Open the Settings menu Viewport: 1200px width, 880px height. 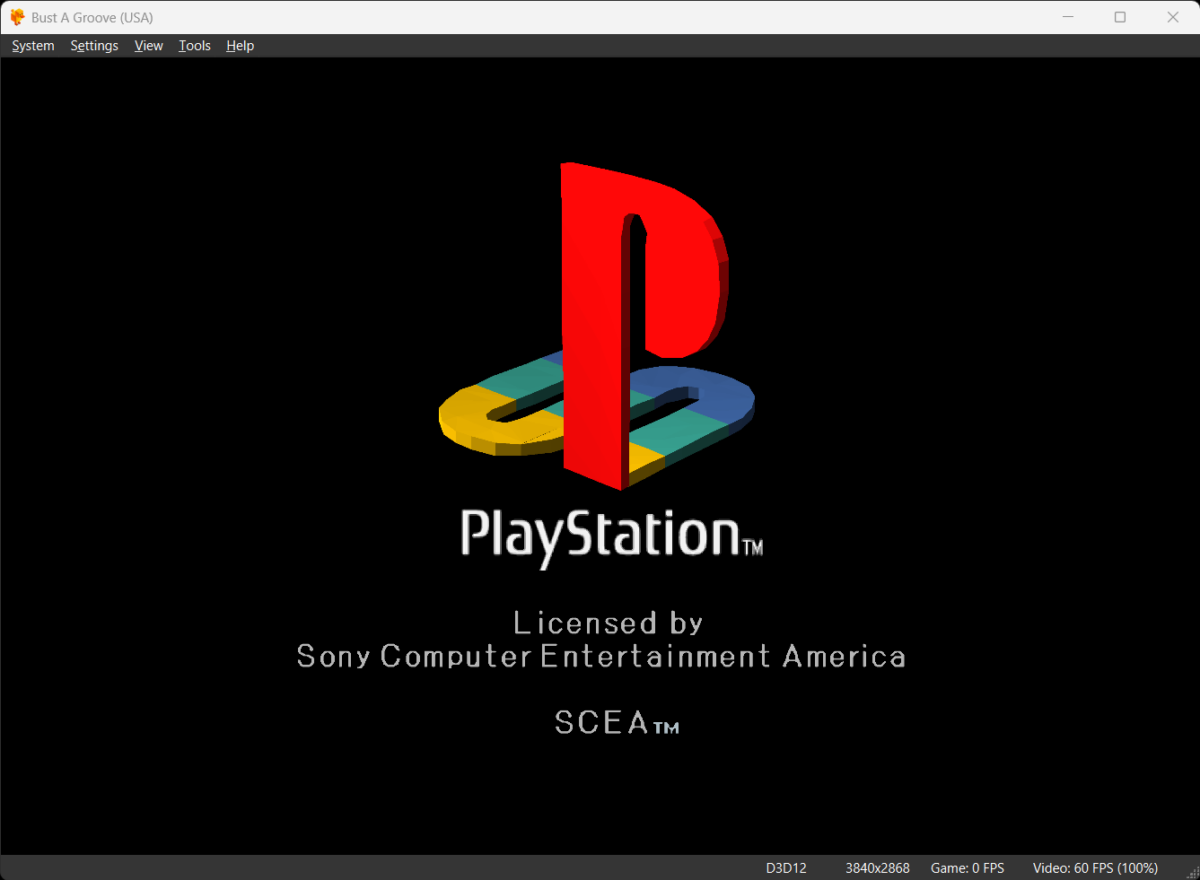tap(94, 45)
